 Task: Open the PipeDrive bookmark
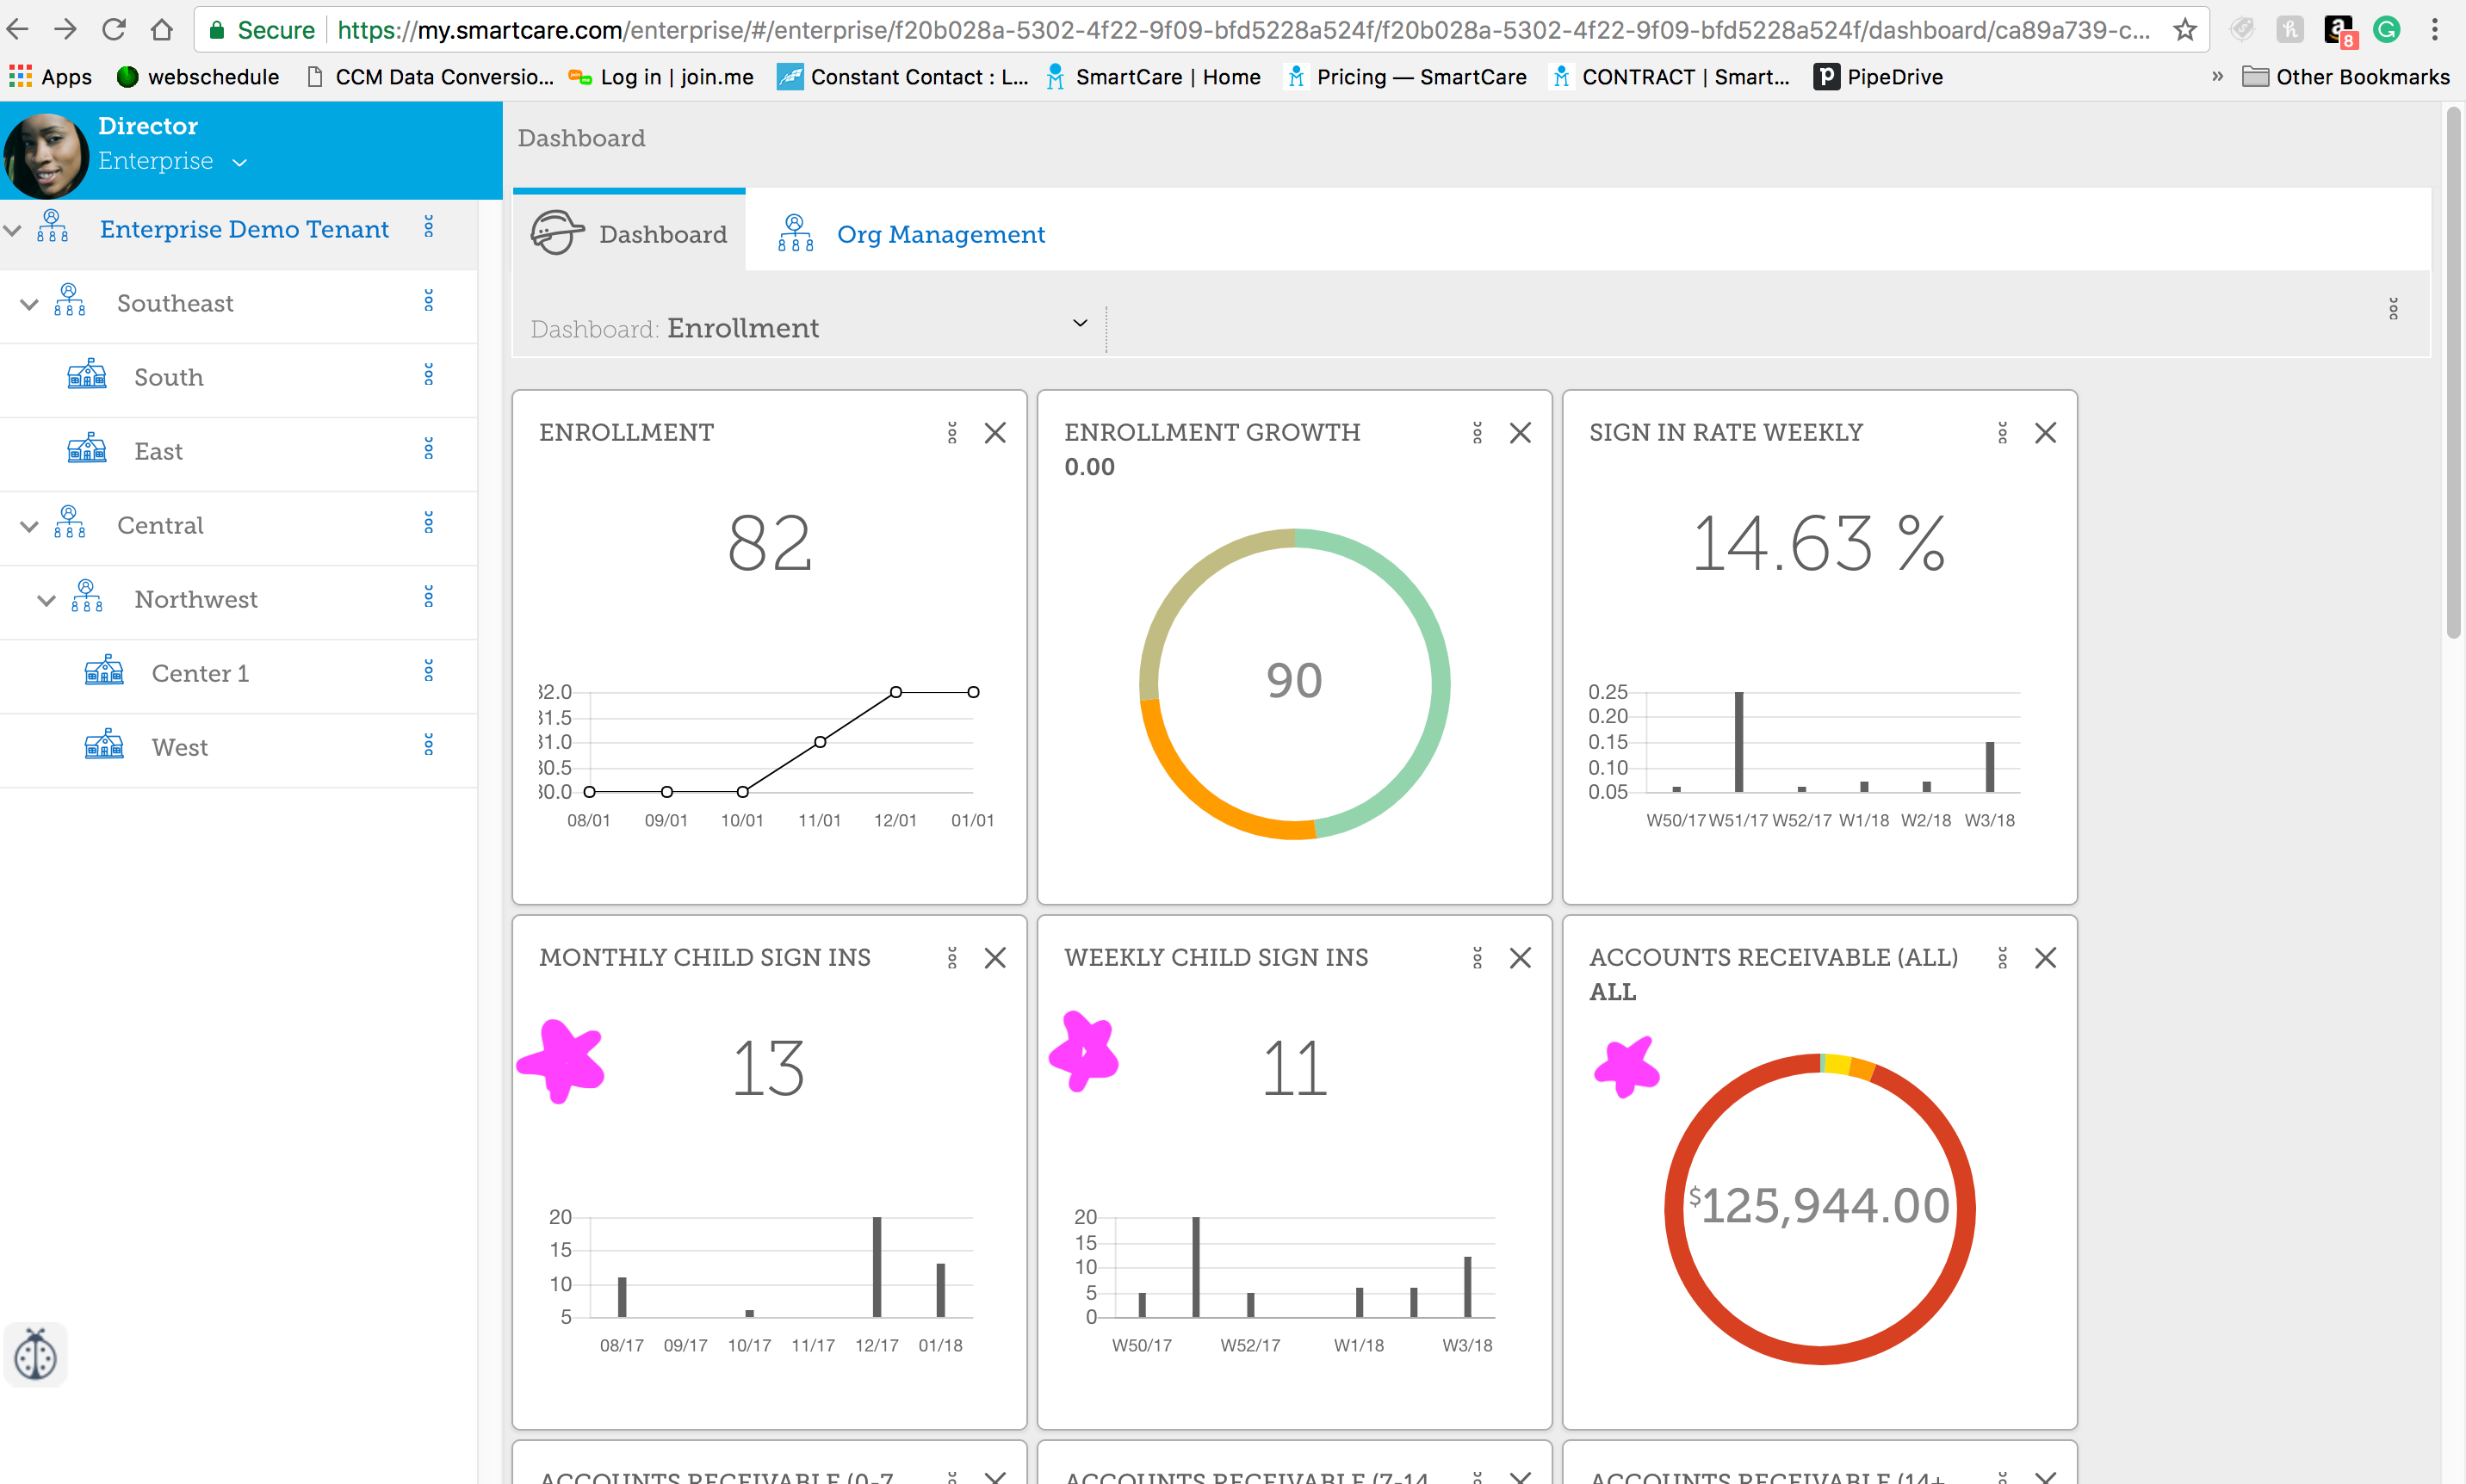click(1877, 77)
